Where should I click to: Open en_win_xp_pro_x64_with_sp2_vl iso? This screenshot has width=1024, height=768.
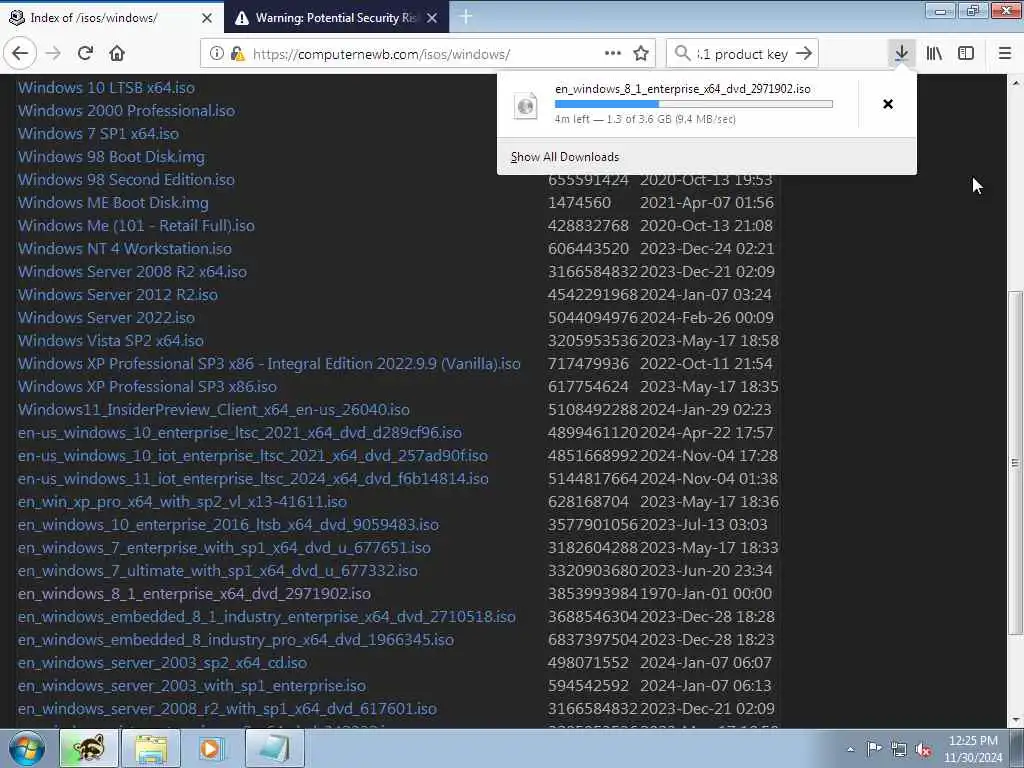(182, 502)
